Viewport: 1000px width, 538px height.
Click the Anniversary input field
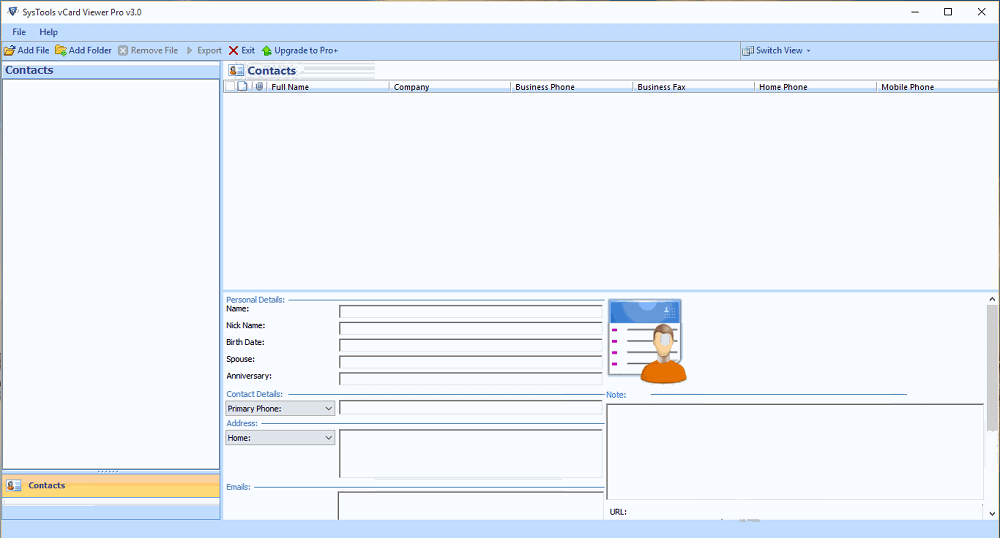click(x=471, y=379)
